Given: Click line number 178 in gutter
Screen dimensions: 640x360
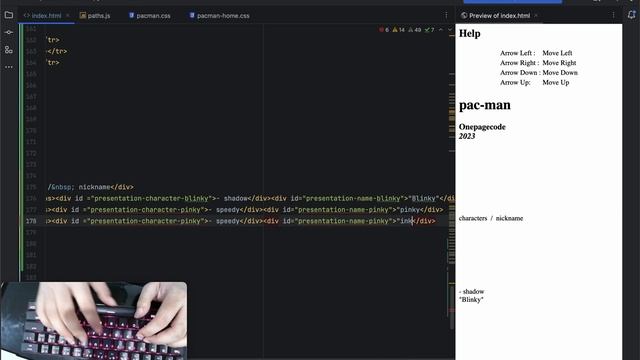Looking at the screenshot, I should 31,221.
